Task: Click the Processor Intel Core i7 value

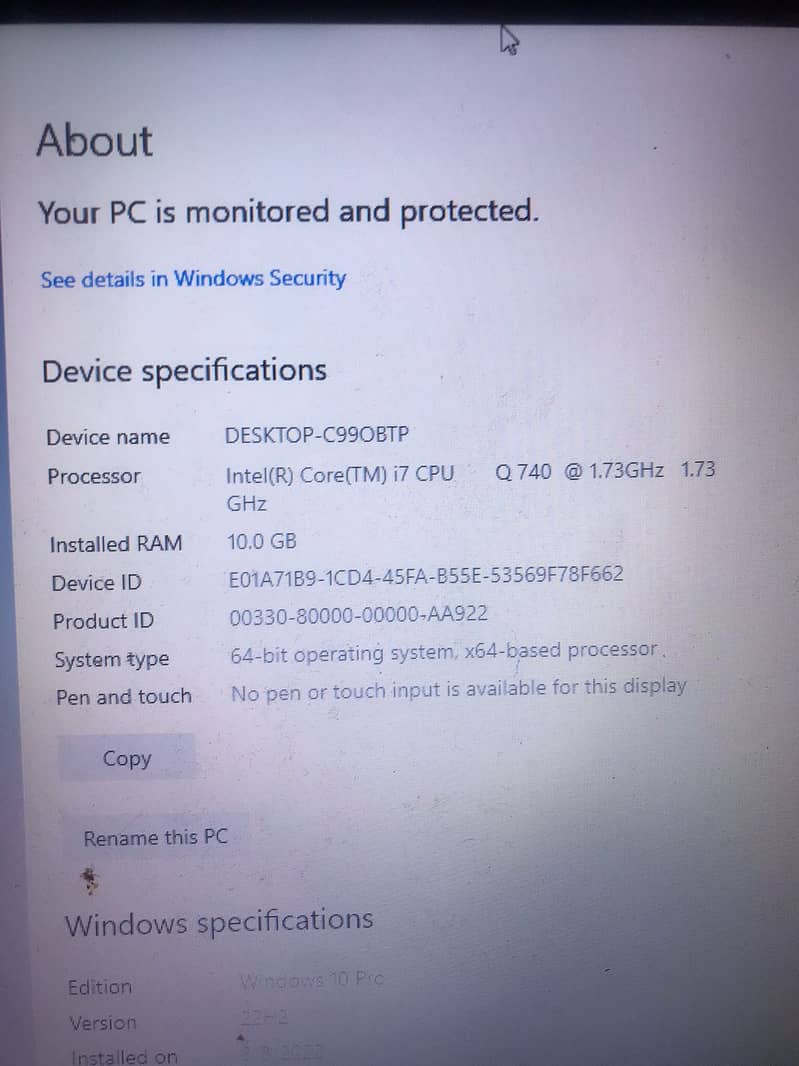Action: tap(470, 487)
